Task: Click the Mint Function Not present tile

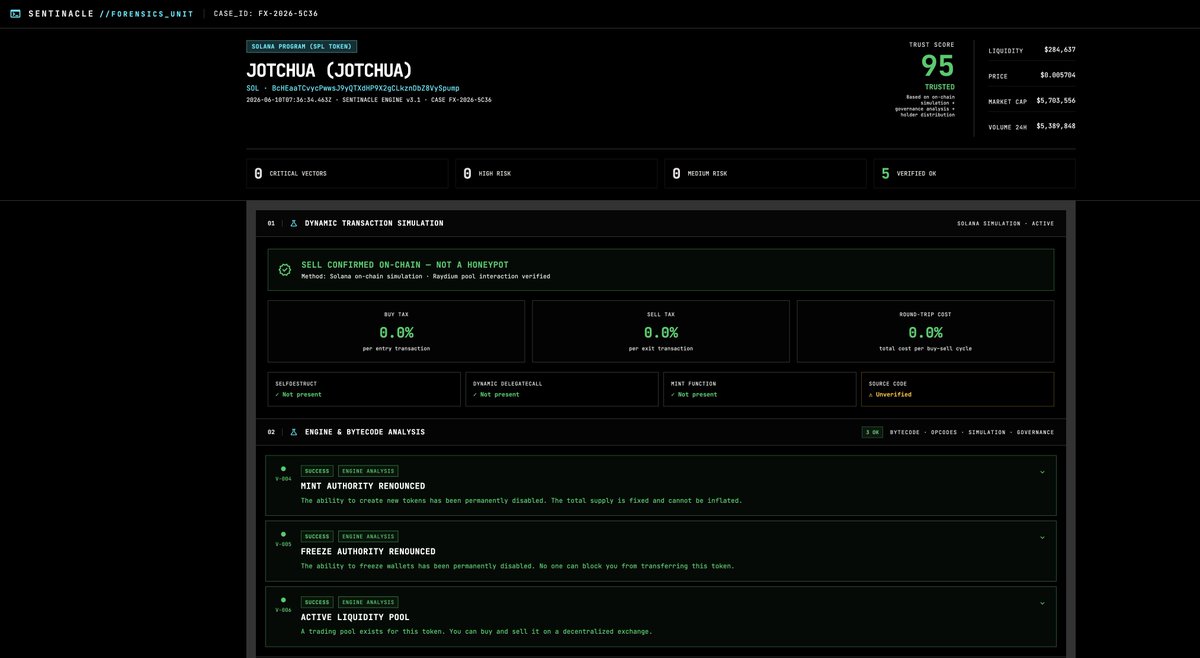Action: [760, 389]
